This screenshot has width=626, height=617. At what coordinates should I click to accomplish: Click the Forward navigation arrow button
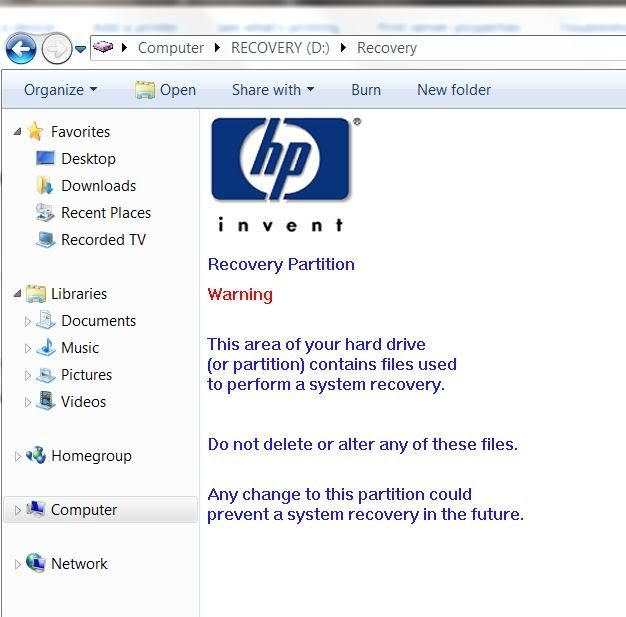point(56,49)
